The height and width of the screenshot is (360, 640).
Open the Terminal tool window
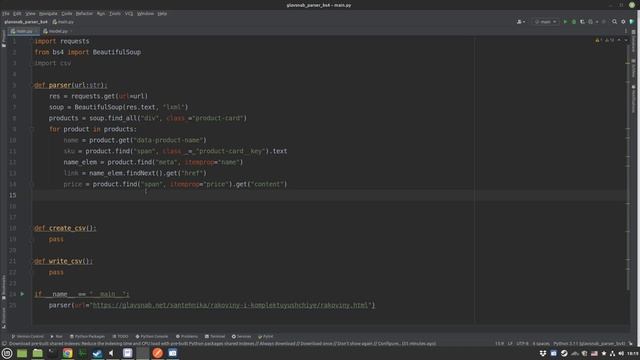click(x=215, y=336)
